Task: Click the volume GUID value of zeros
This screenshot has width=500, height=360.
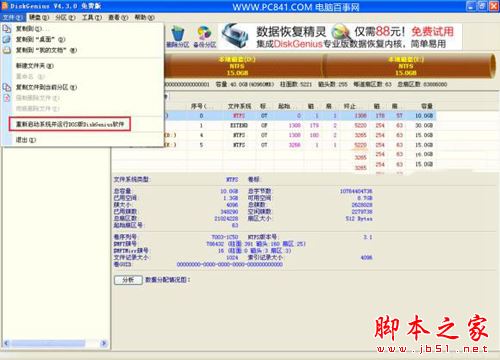Action: [230, 264]
